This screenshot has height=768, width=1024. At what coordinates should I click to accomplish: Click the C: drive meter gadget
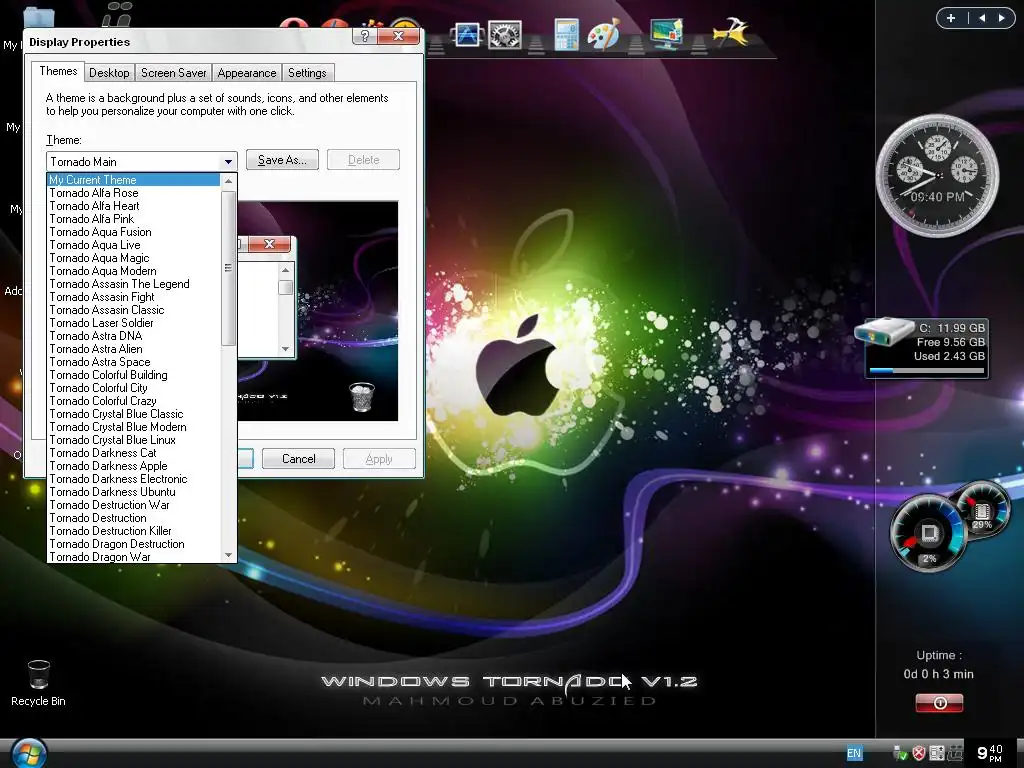[x=927, y=349]
